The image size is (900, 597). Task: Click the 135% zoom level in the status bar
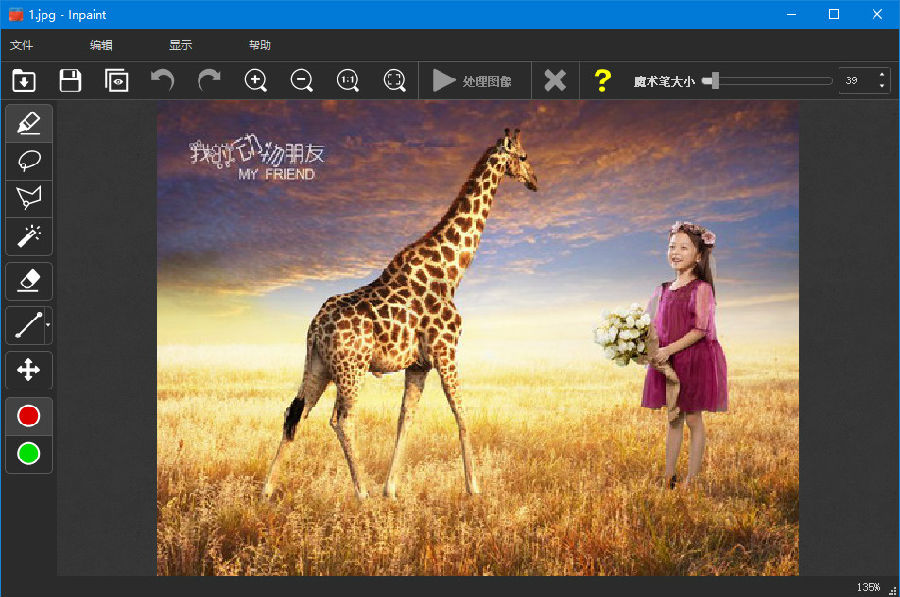tap(868, 587)
